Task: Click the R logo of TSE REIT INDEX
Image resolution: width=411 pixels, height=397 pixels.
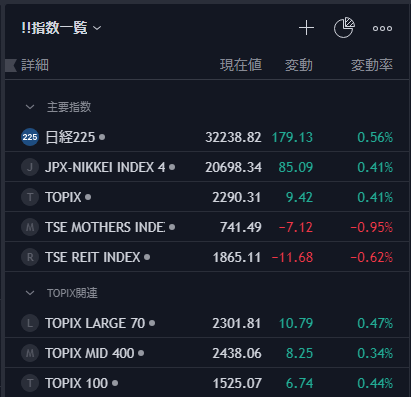Action: [30, 257]
